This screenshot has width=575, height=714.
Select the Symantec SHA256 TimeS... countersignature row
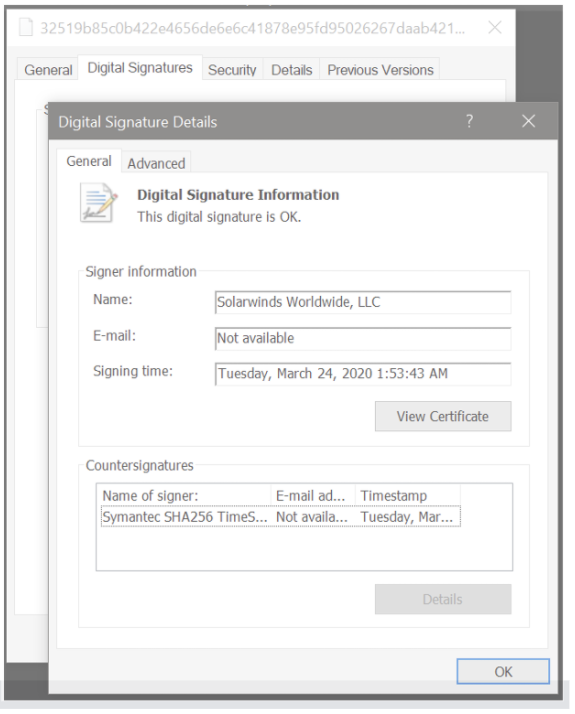[280, 517]
